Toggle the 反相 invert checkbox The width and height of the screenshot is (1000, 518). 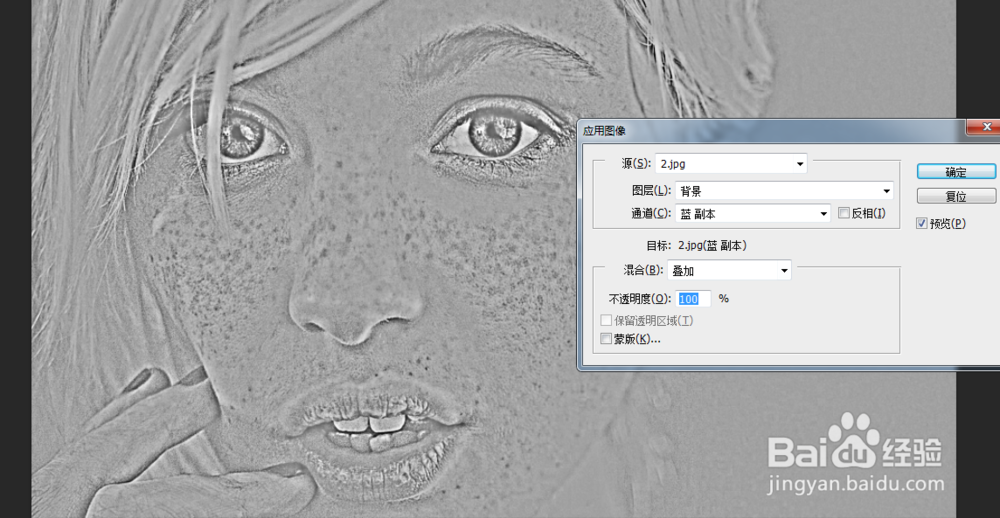click(x=844, y=213)
